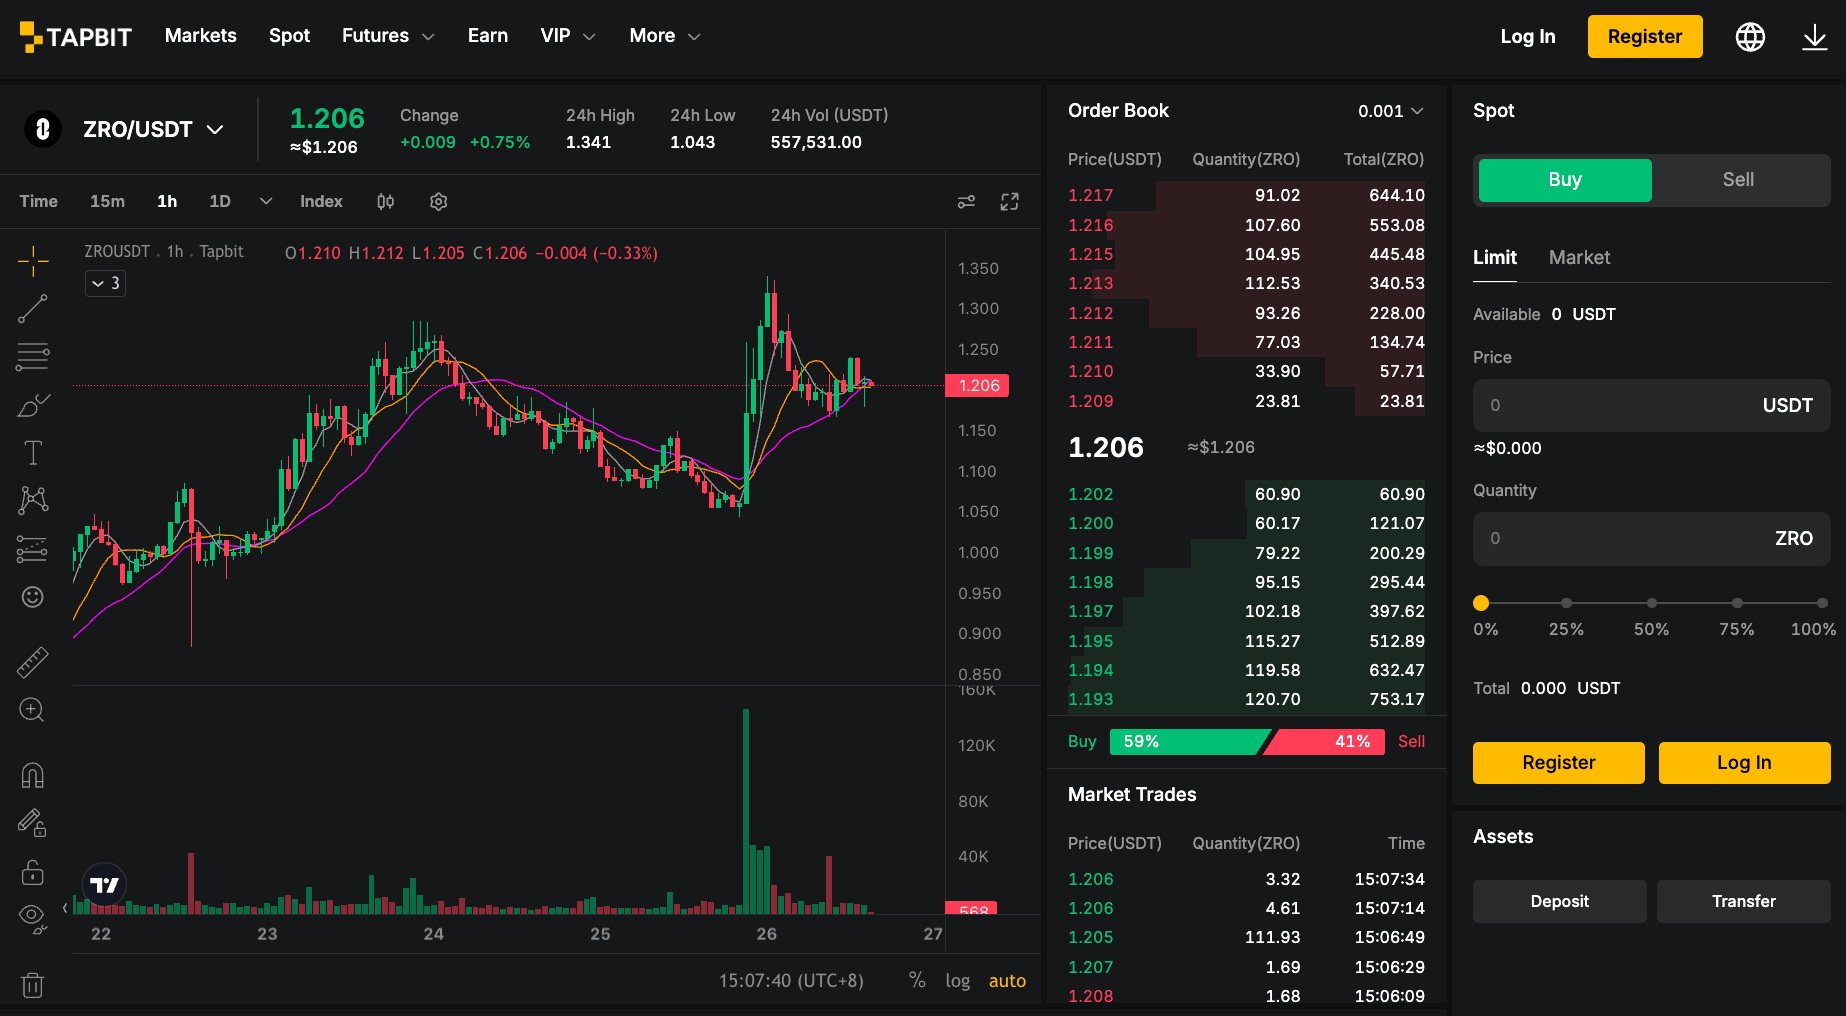Click the trash remove drawings icon
Viewport: 1846px width, 1016px height.
click(33, 985)
